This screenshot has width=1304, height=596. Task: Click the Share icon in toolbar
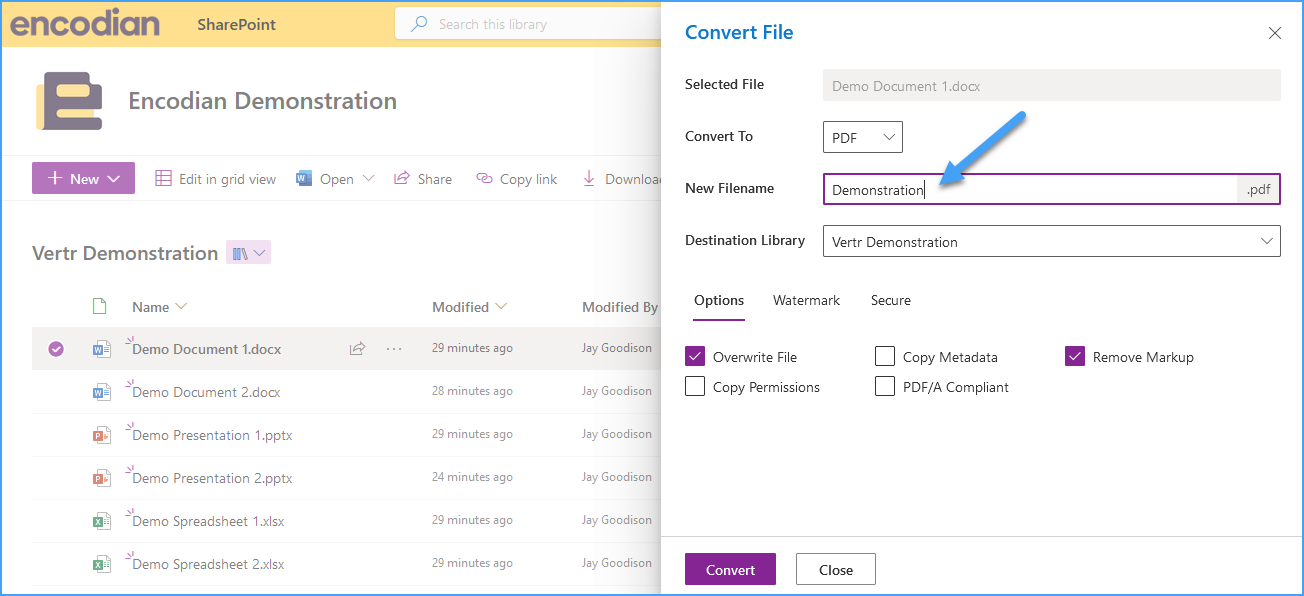[402, 178]
